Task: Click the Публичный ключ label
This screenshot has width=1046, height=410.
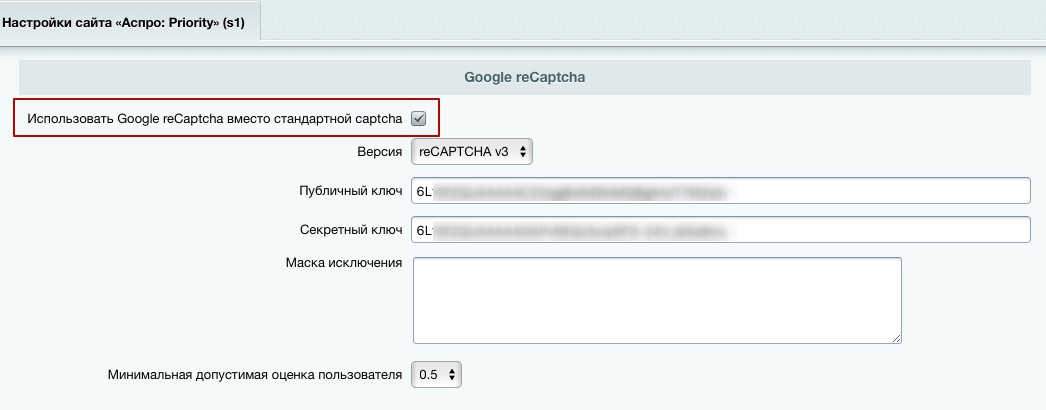Action: 351,191
